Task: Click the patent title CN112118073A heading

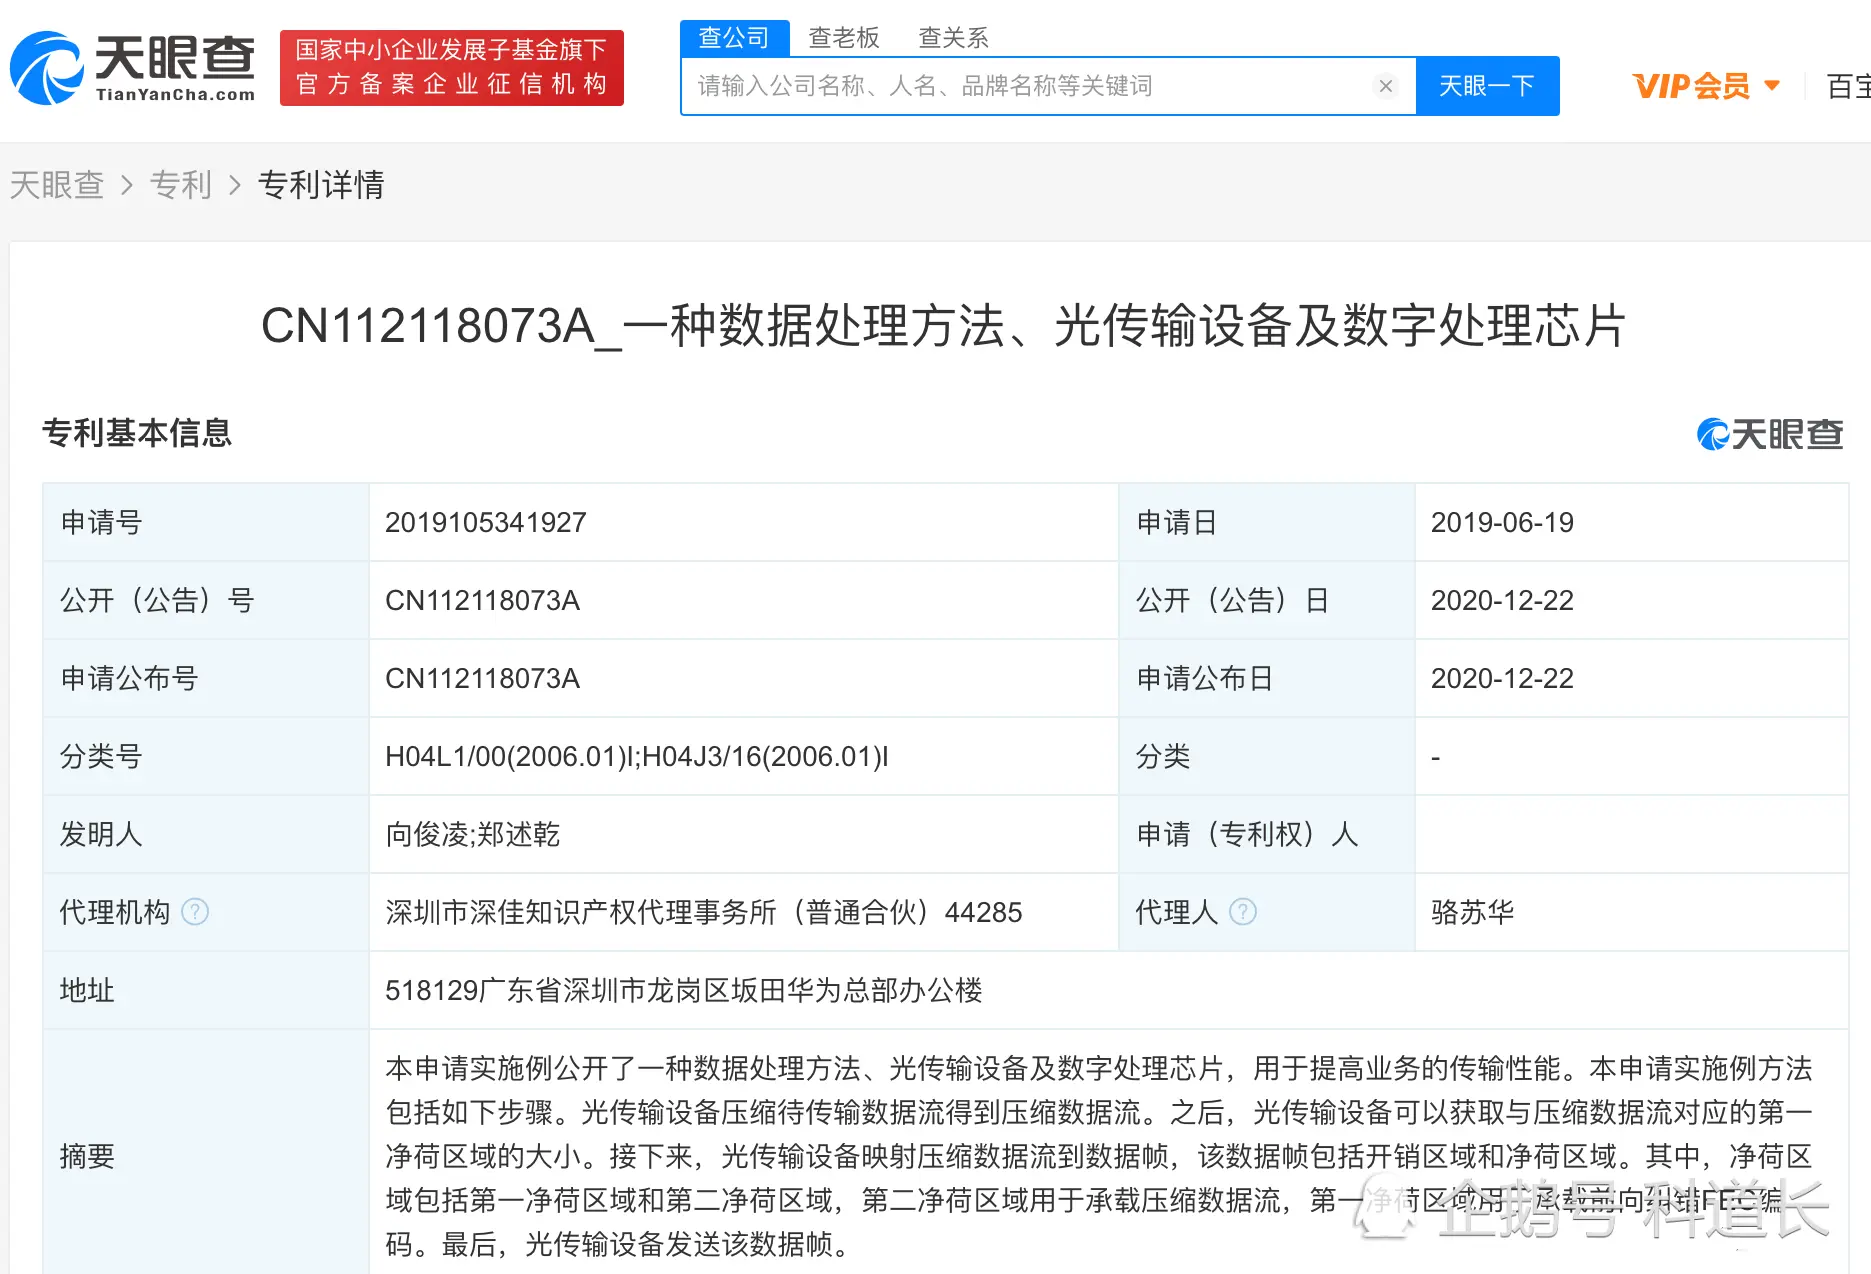Action: [943, 326]
